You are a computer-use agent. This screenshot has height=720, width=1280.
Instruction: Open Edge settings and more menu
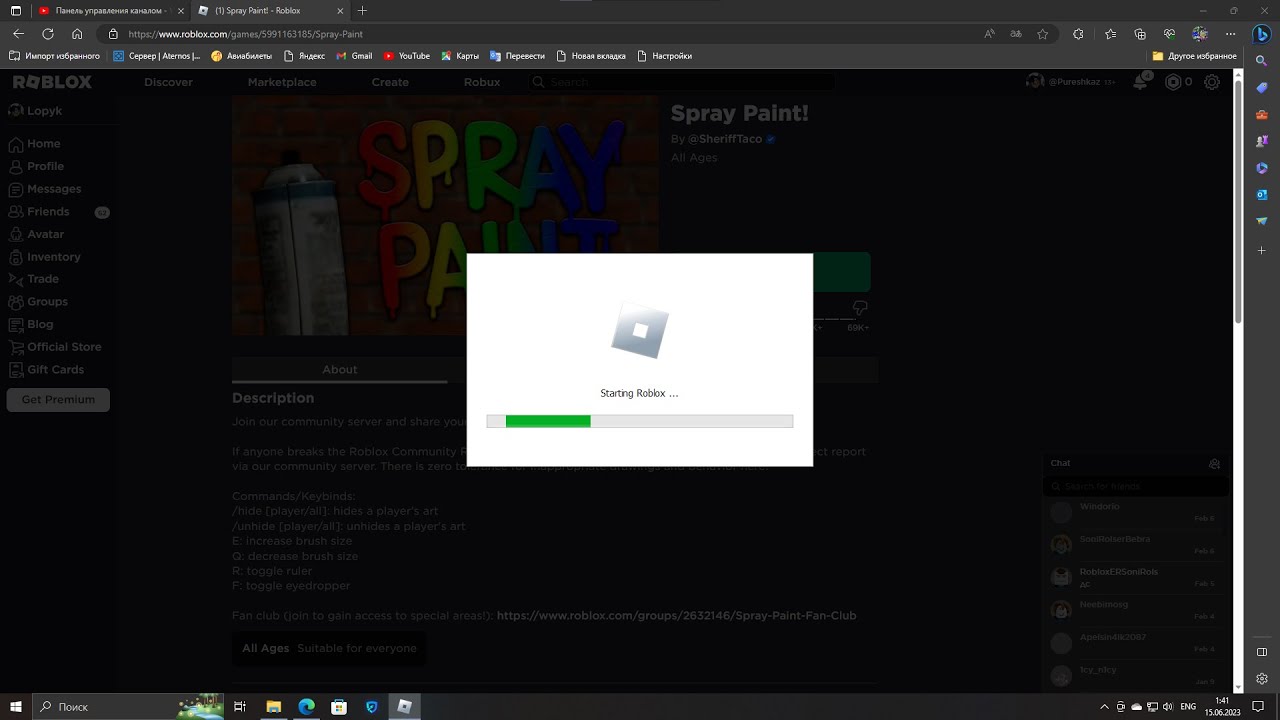1230,33
